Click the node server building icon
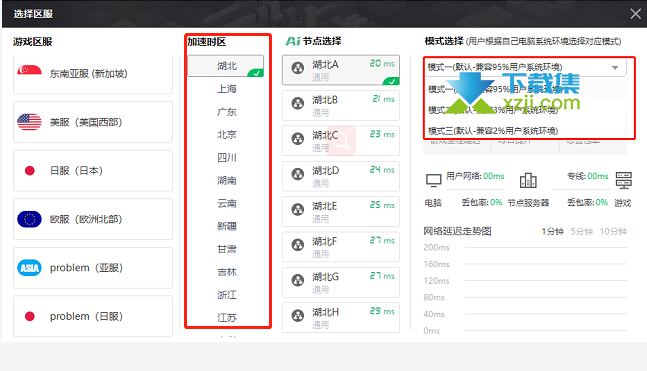The height and width of the screenshot is (371, 647). [x=528, y=180]
